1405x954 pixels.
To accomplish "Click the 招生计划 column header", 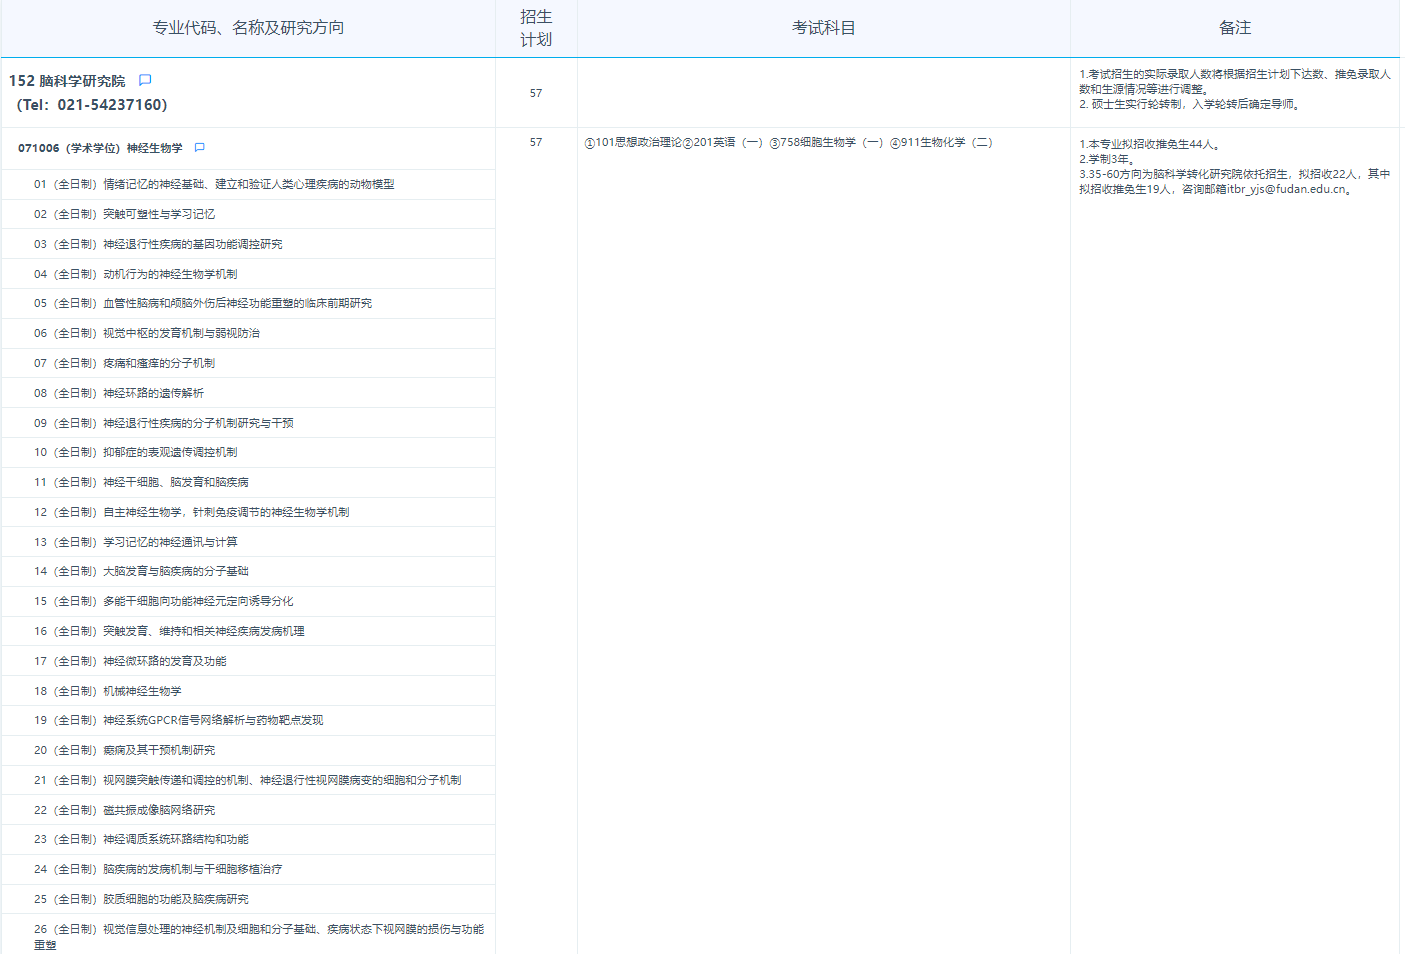I will [536, 28].
